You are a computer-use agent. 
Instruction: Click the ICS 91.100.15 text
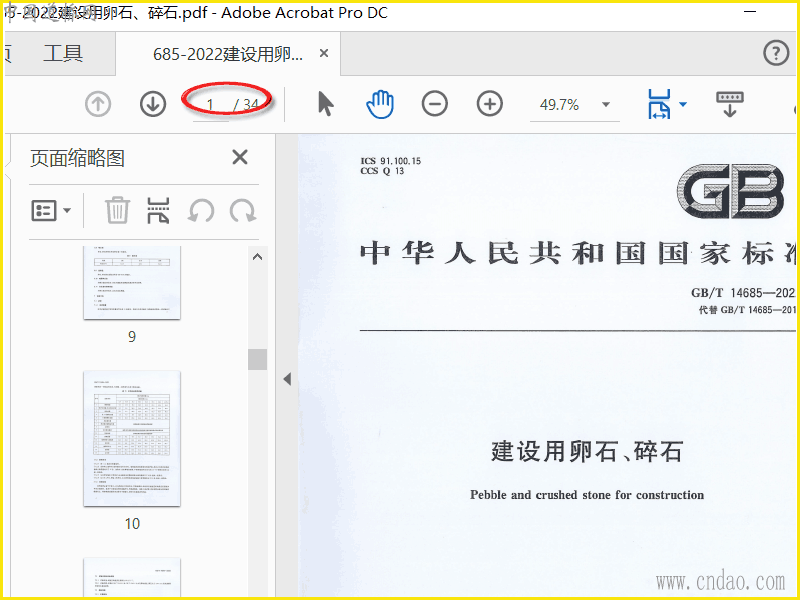pos(391,161)
